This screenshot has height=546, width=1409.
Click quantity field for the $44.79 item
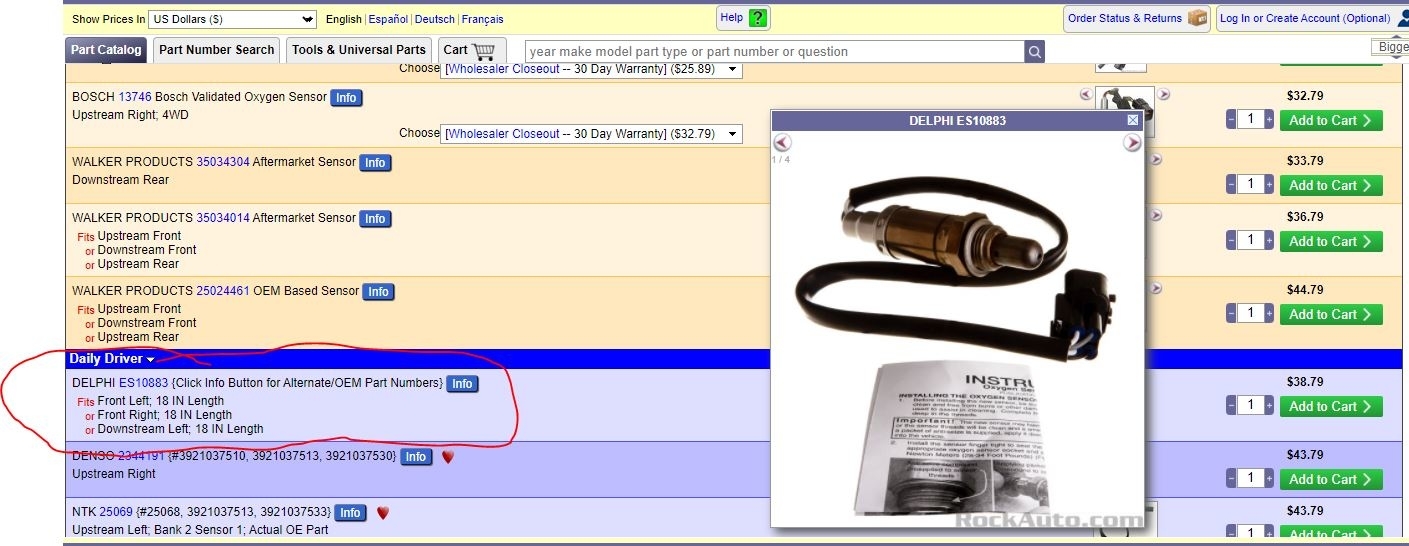[x=1251, y=314]
